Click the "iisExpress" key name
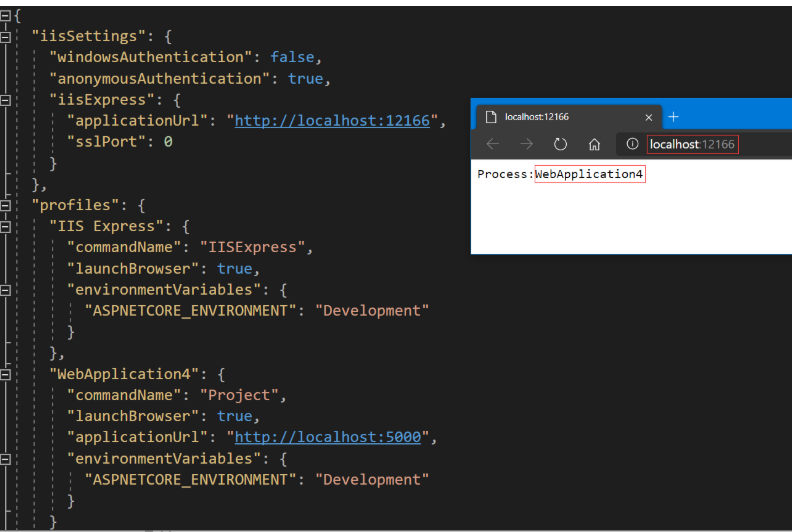Screen dimensions: 792x532 [102, 100]
